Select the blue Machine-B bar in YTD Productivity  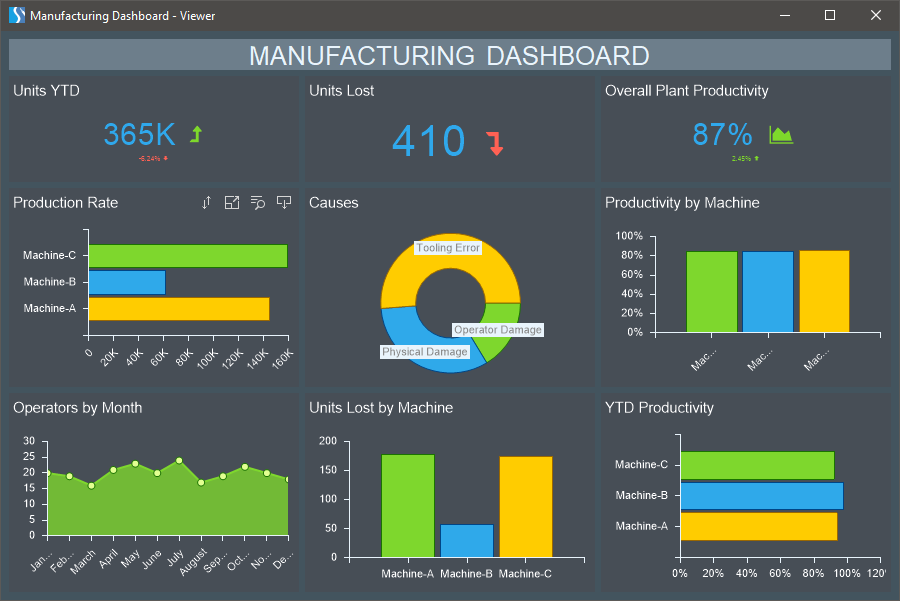pyautogui.click(x=761, y=496)
